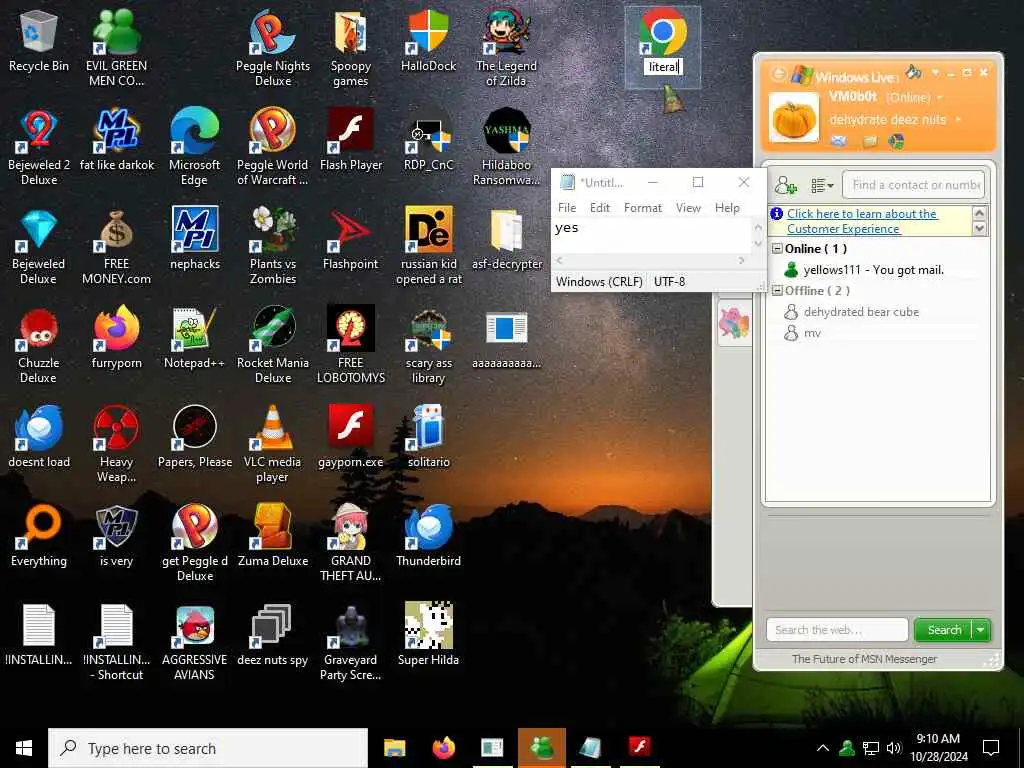
Task: Open the Everything search shortcut
Action: coord(39,536)
